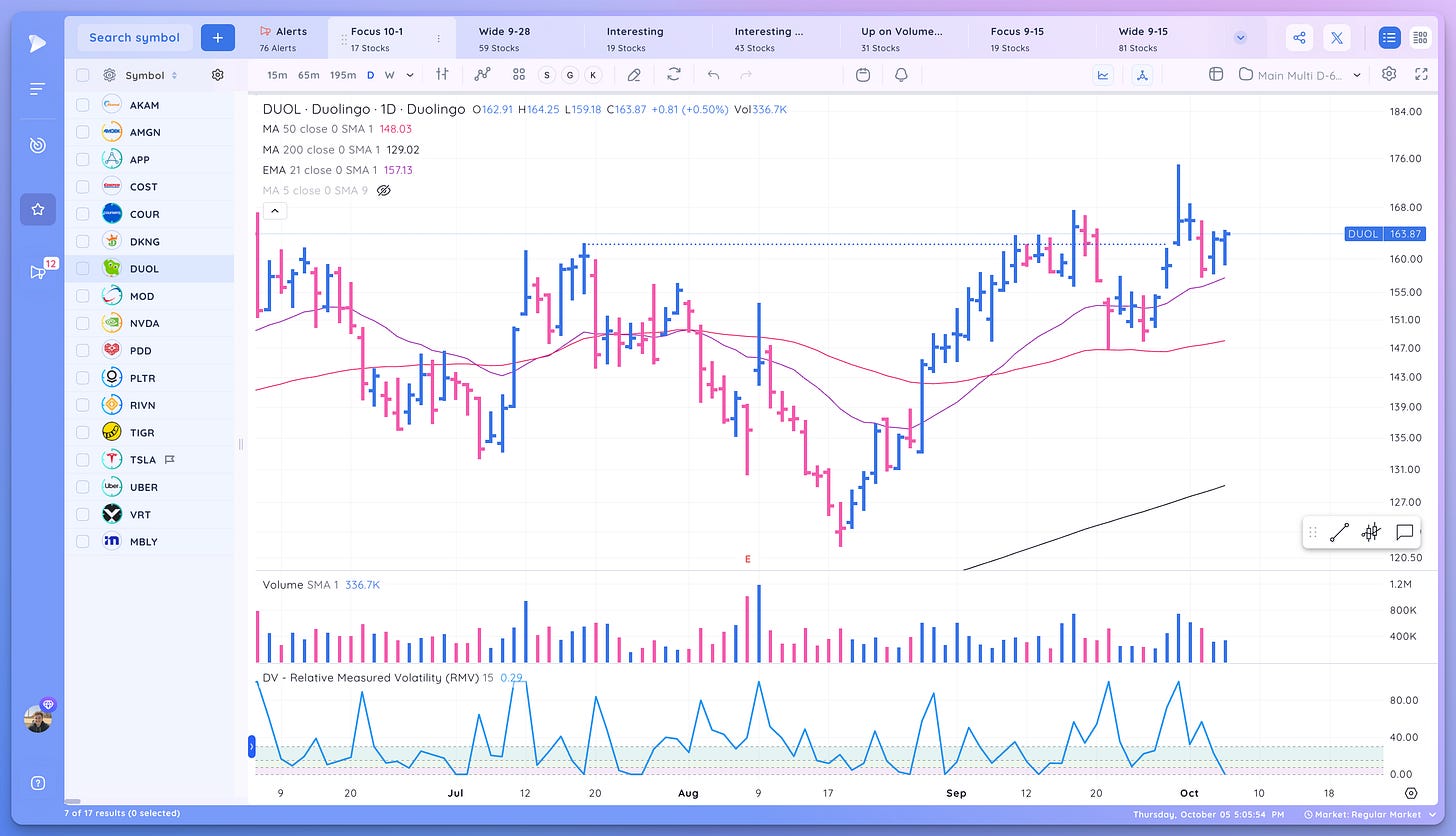This screenshot has height=836, width=1456.
Task: Open alerts sidebar icon with 12 badge
Action: pos(37,271)
